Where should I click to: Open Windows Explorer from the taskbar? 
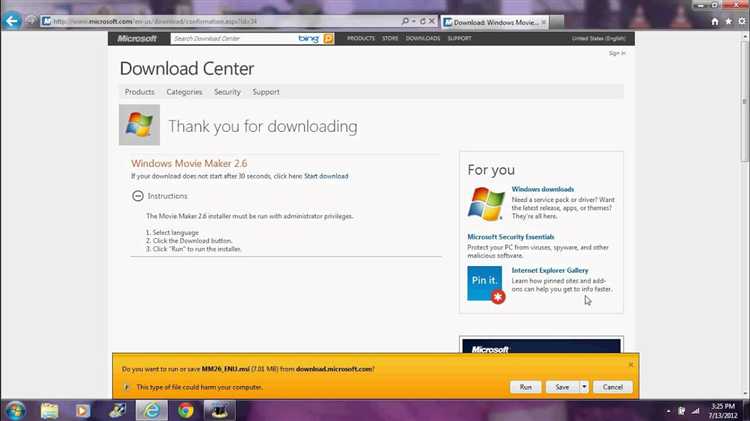tap(49, 410)
